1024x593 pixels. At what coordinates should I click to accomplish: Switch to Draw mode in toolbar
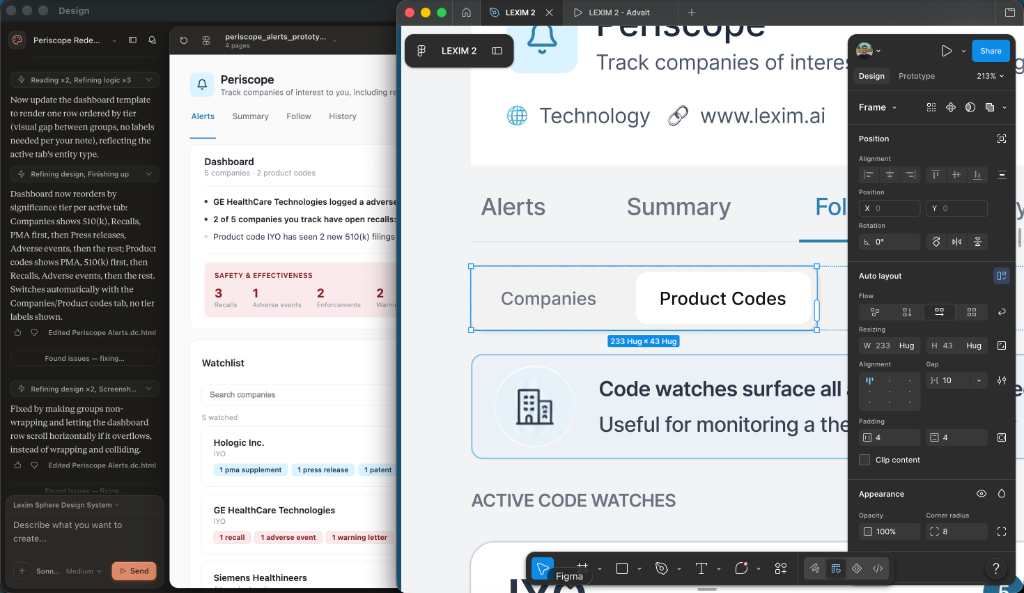[814, 569]
